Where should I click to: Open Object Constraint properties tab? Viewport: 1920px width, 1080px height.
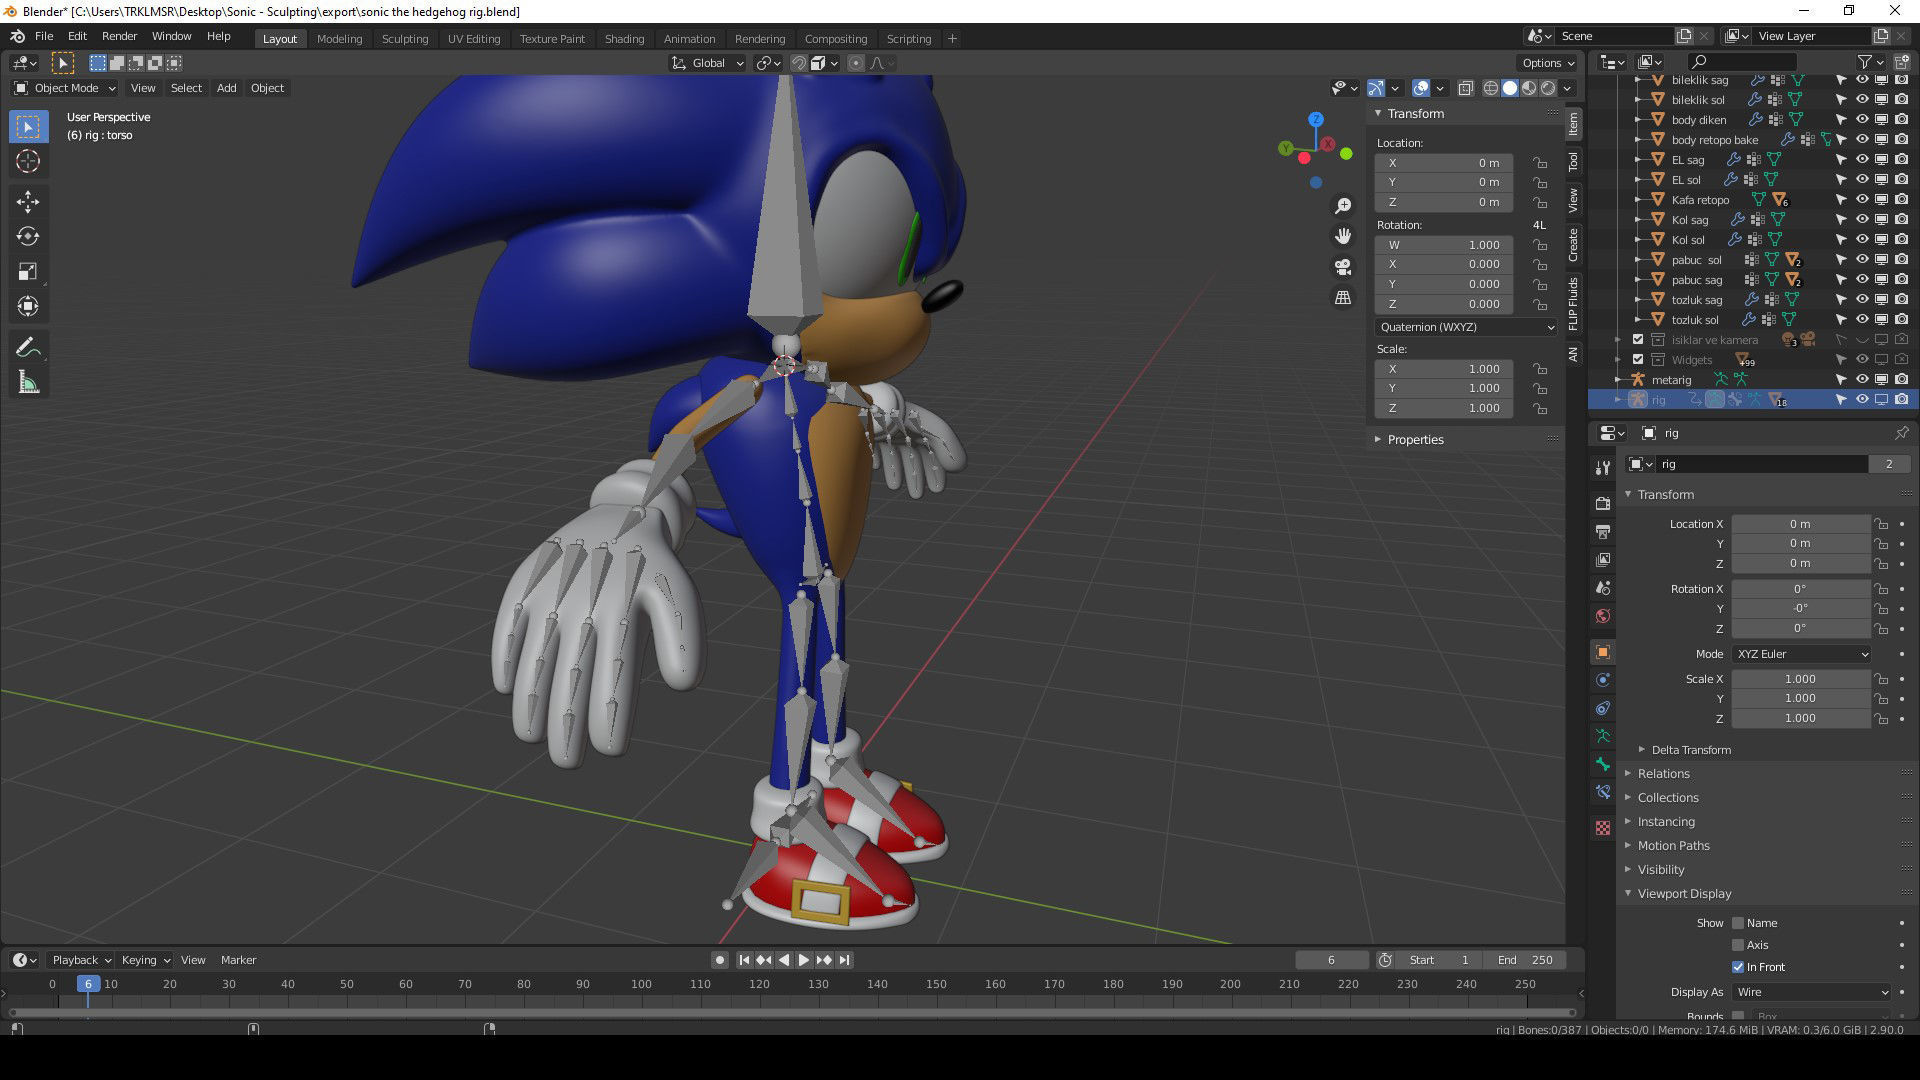coord(1603,708)
